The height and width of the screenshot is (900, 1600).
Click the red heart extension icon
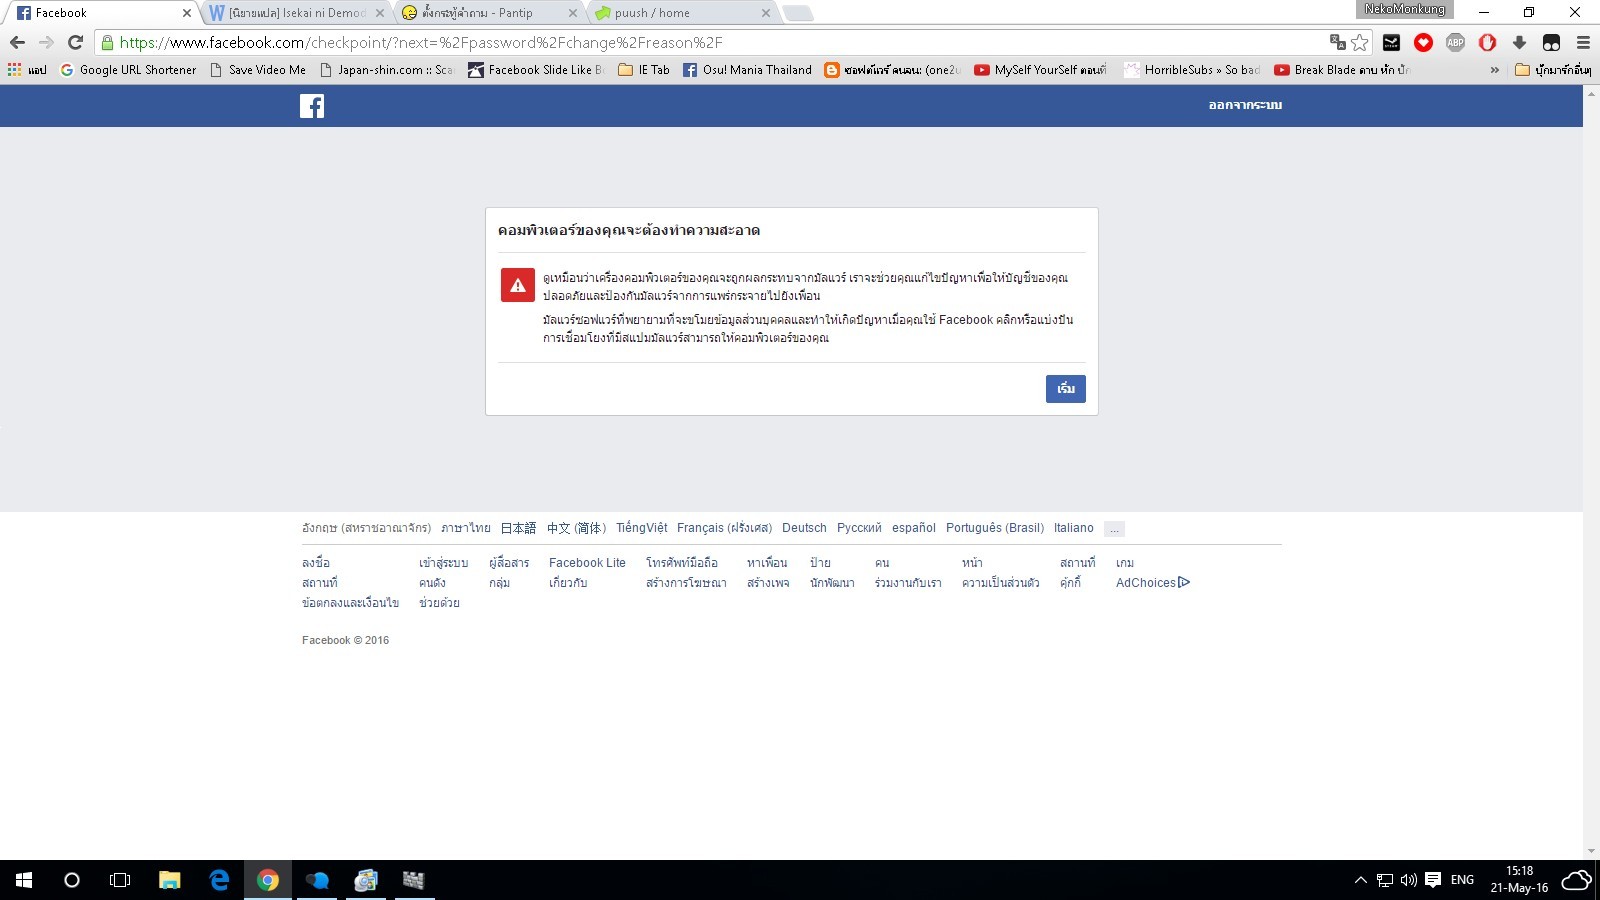1423,42
